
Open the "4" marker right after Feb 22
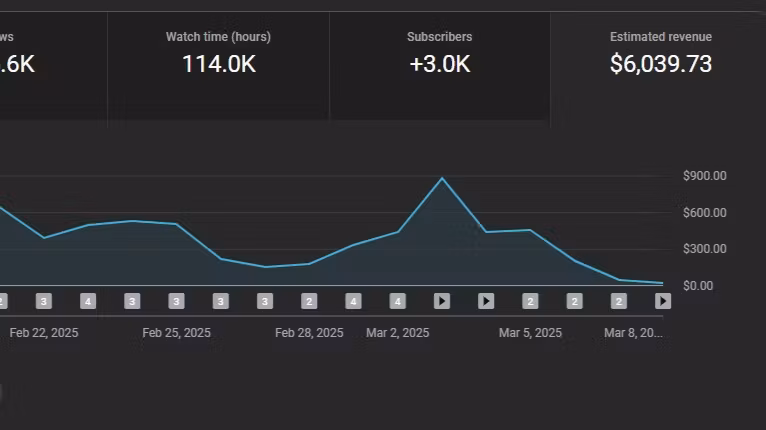click(x=88, y=301)
